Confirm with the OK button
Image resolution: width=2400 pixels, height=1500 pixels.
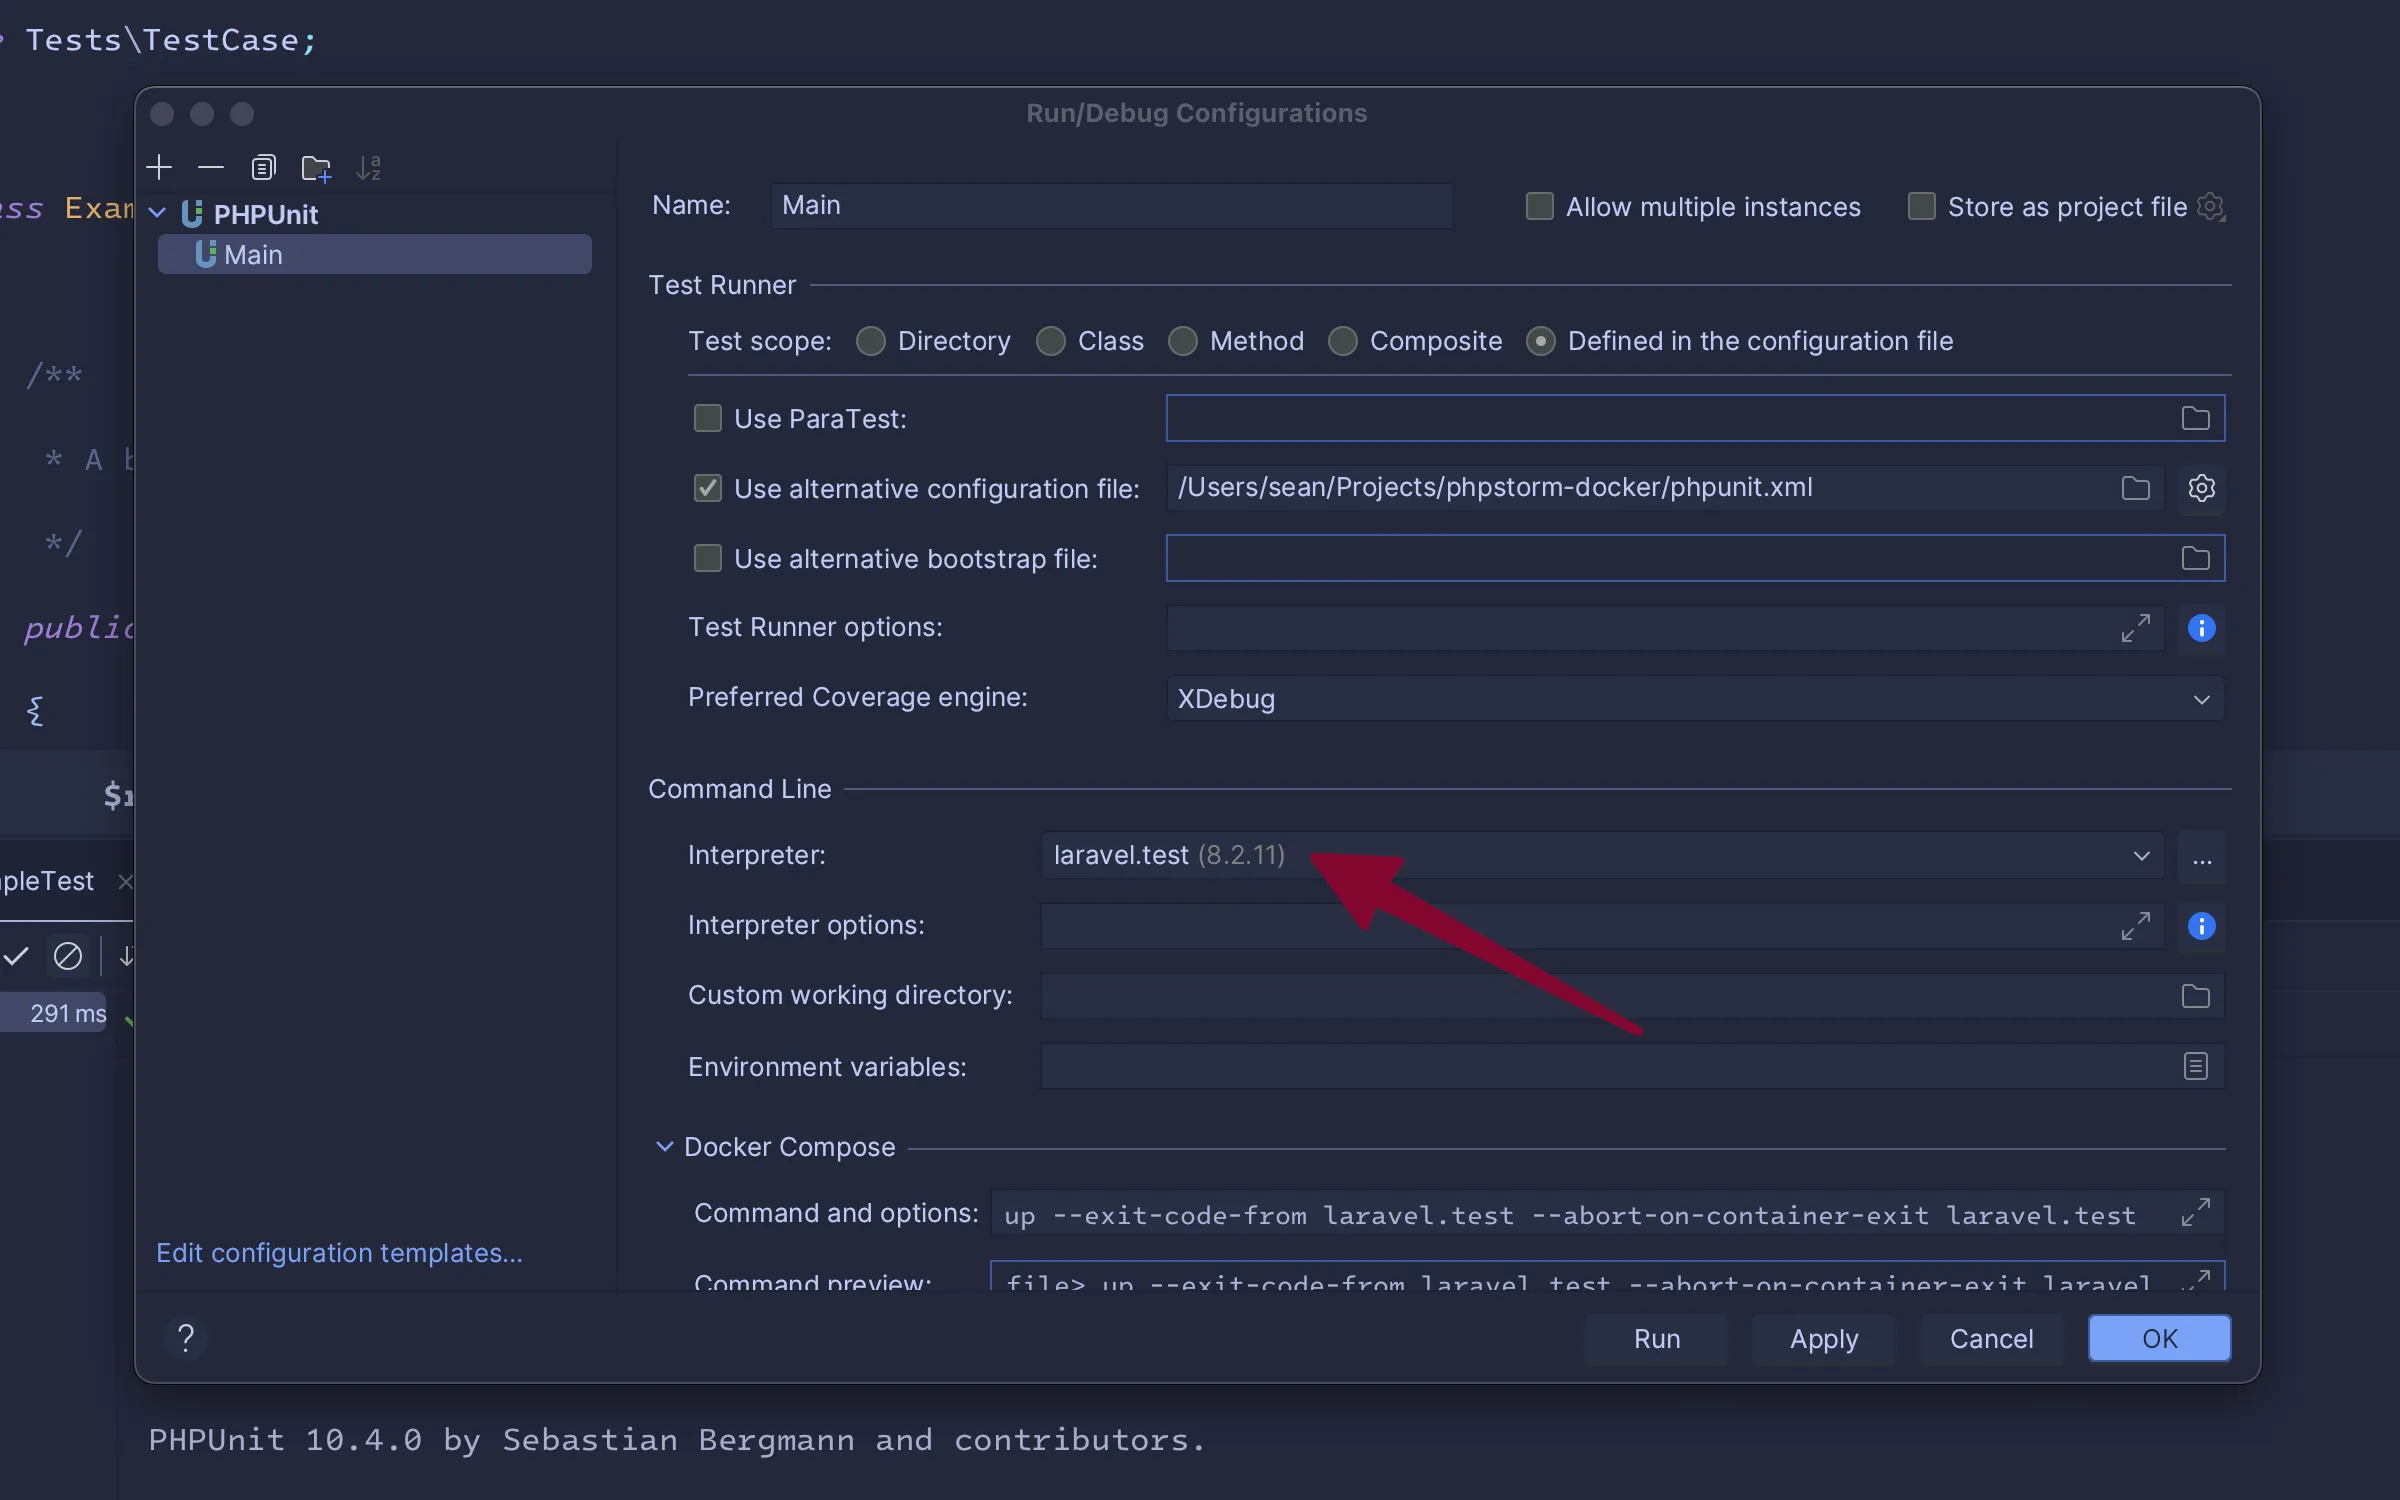(x=2159, y=1338)
